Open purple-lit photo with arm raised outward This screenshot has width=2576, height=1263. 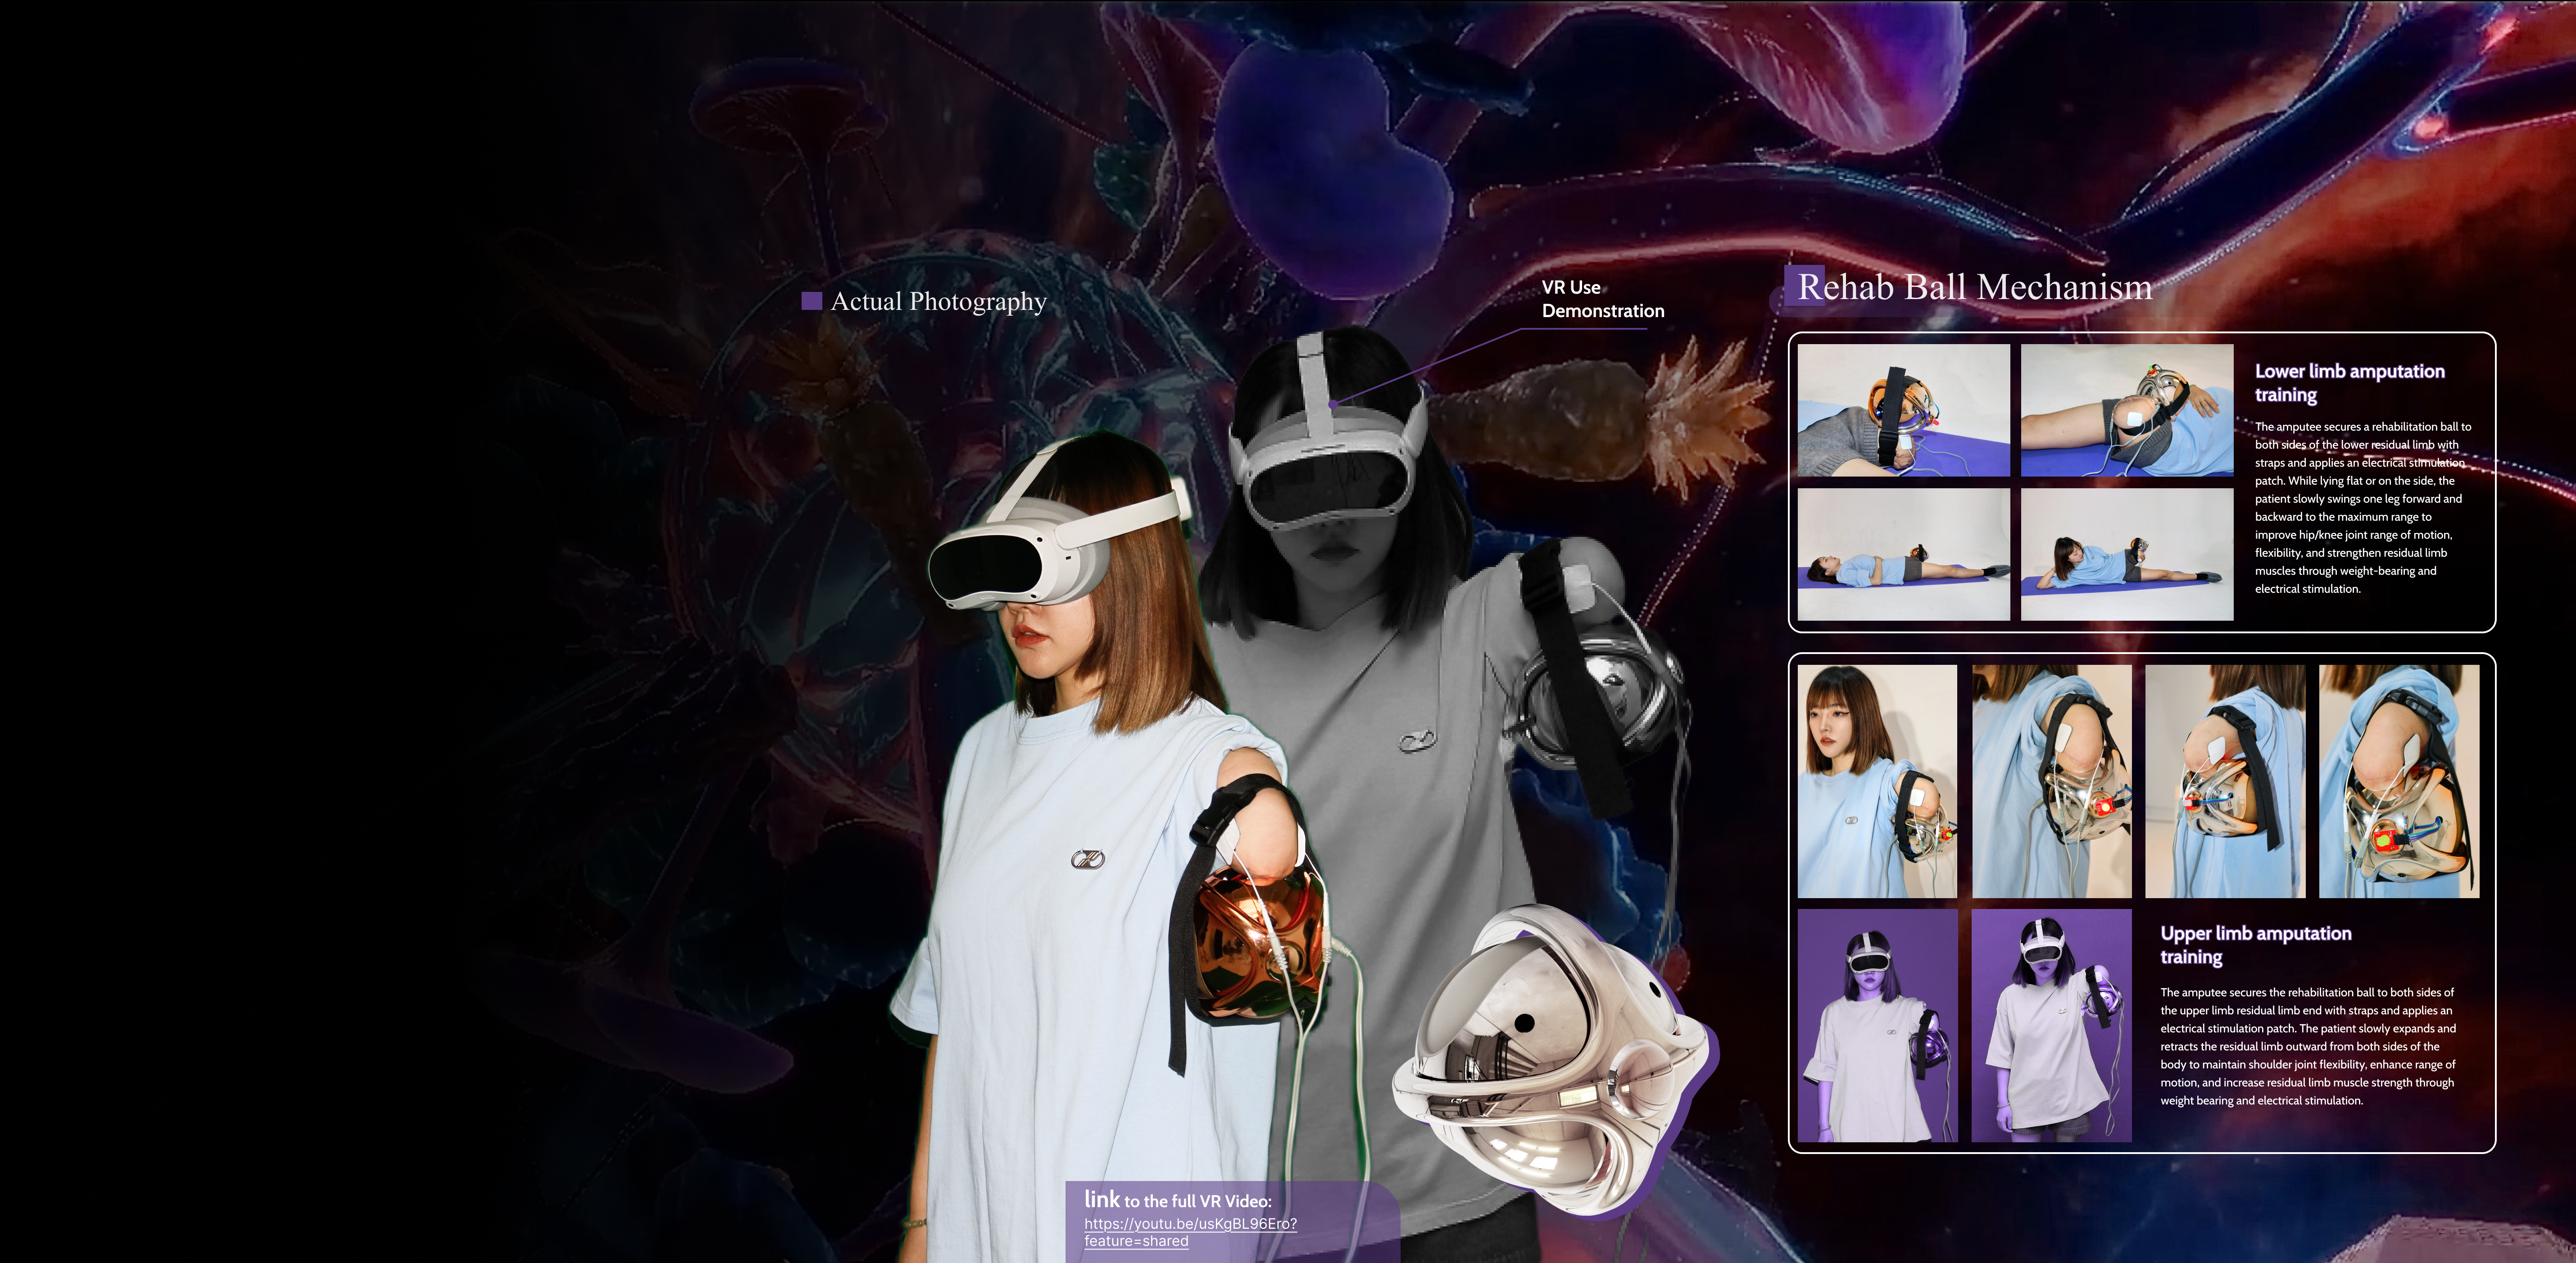[2051, 1026]
